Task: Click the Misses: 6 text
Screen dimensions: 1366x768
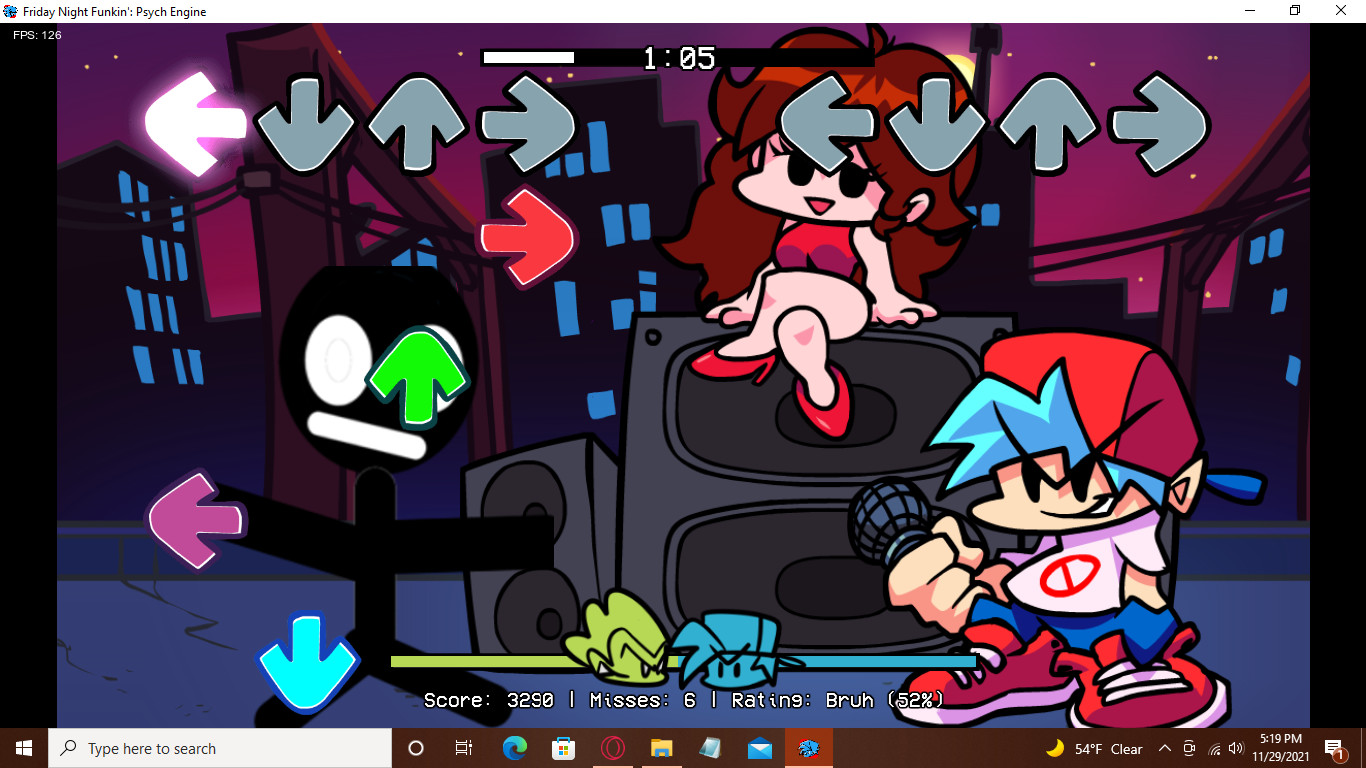Action: click(642, 700)
